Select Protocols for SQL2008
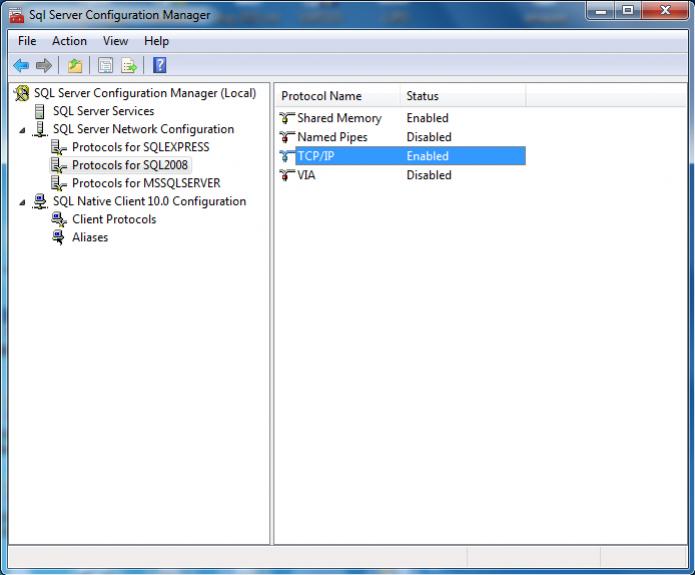 tap(130, 165)
